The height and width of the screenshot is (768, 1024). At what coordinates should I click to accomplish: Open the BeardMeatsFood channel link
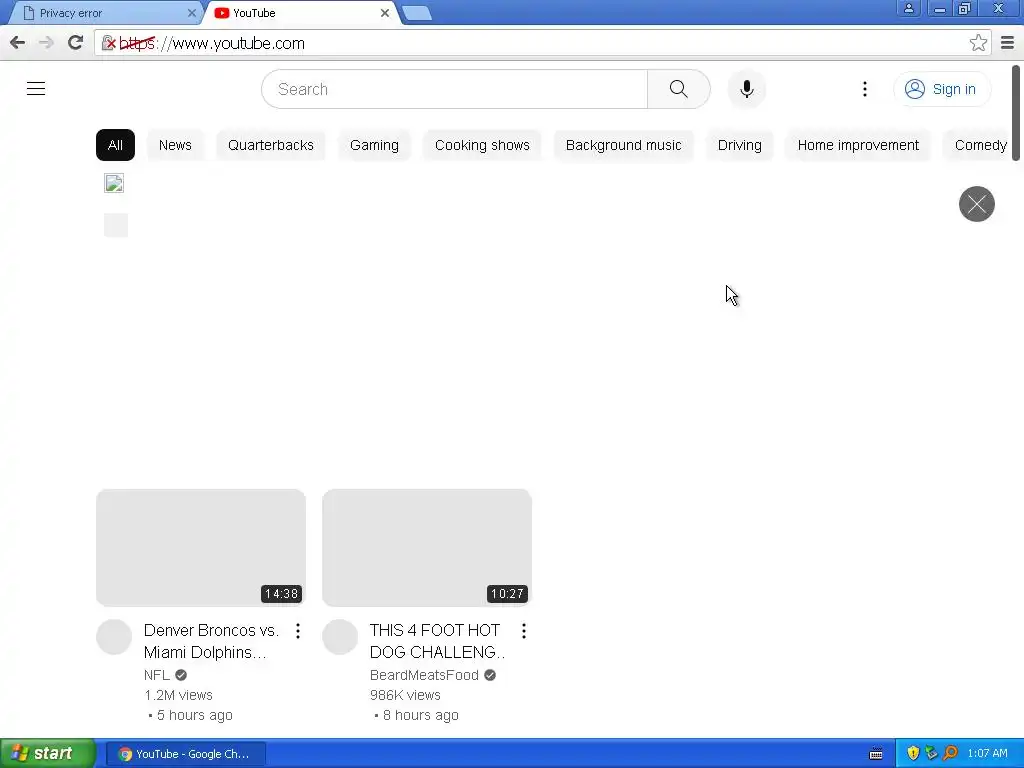point(424,675)
